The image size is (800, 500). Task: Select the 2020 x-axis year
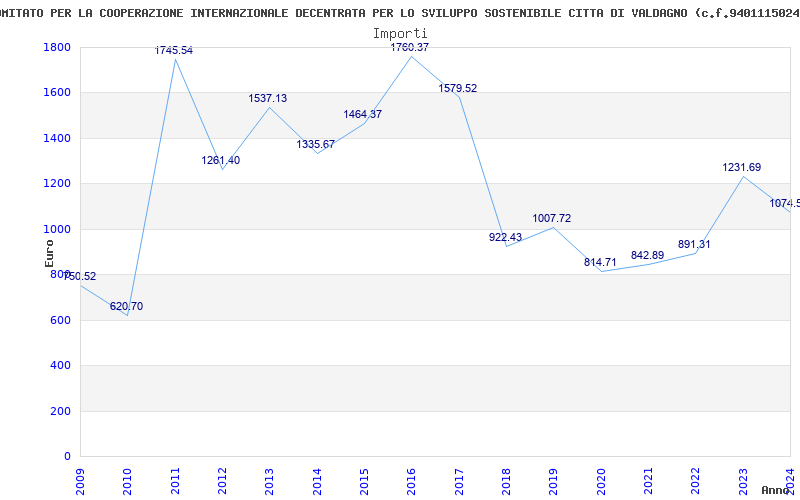[601, 481]
